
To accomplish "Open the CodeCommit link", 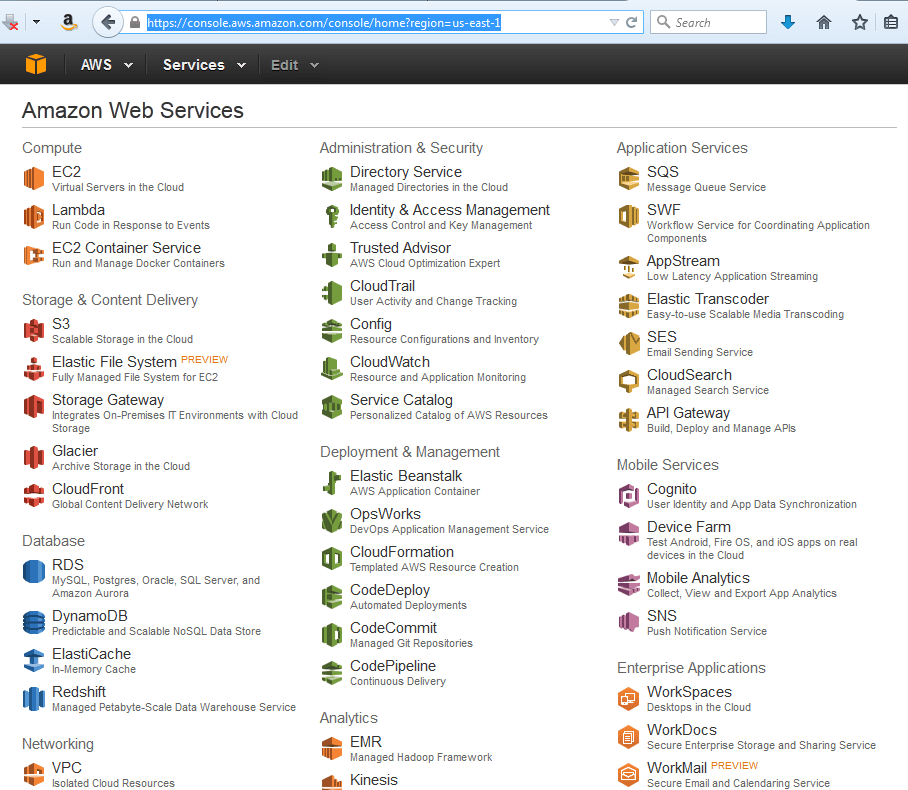I will (x=393, y=628).
